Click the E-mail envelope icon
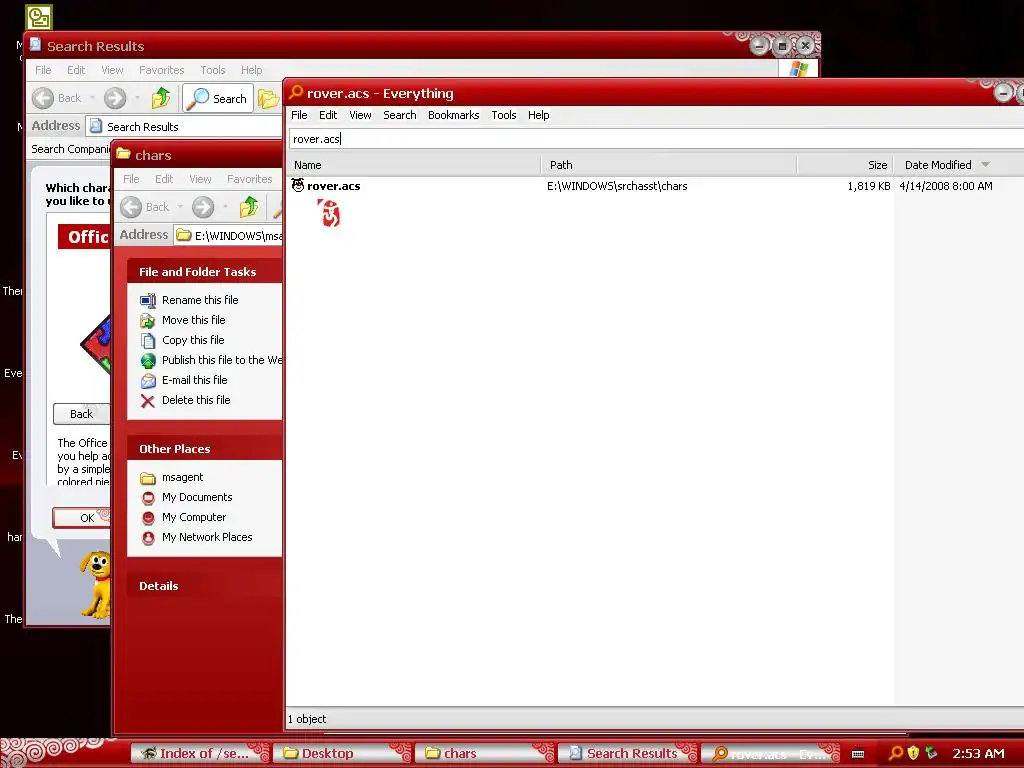 point(148,381)
